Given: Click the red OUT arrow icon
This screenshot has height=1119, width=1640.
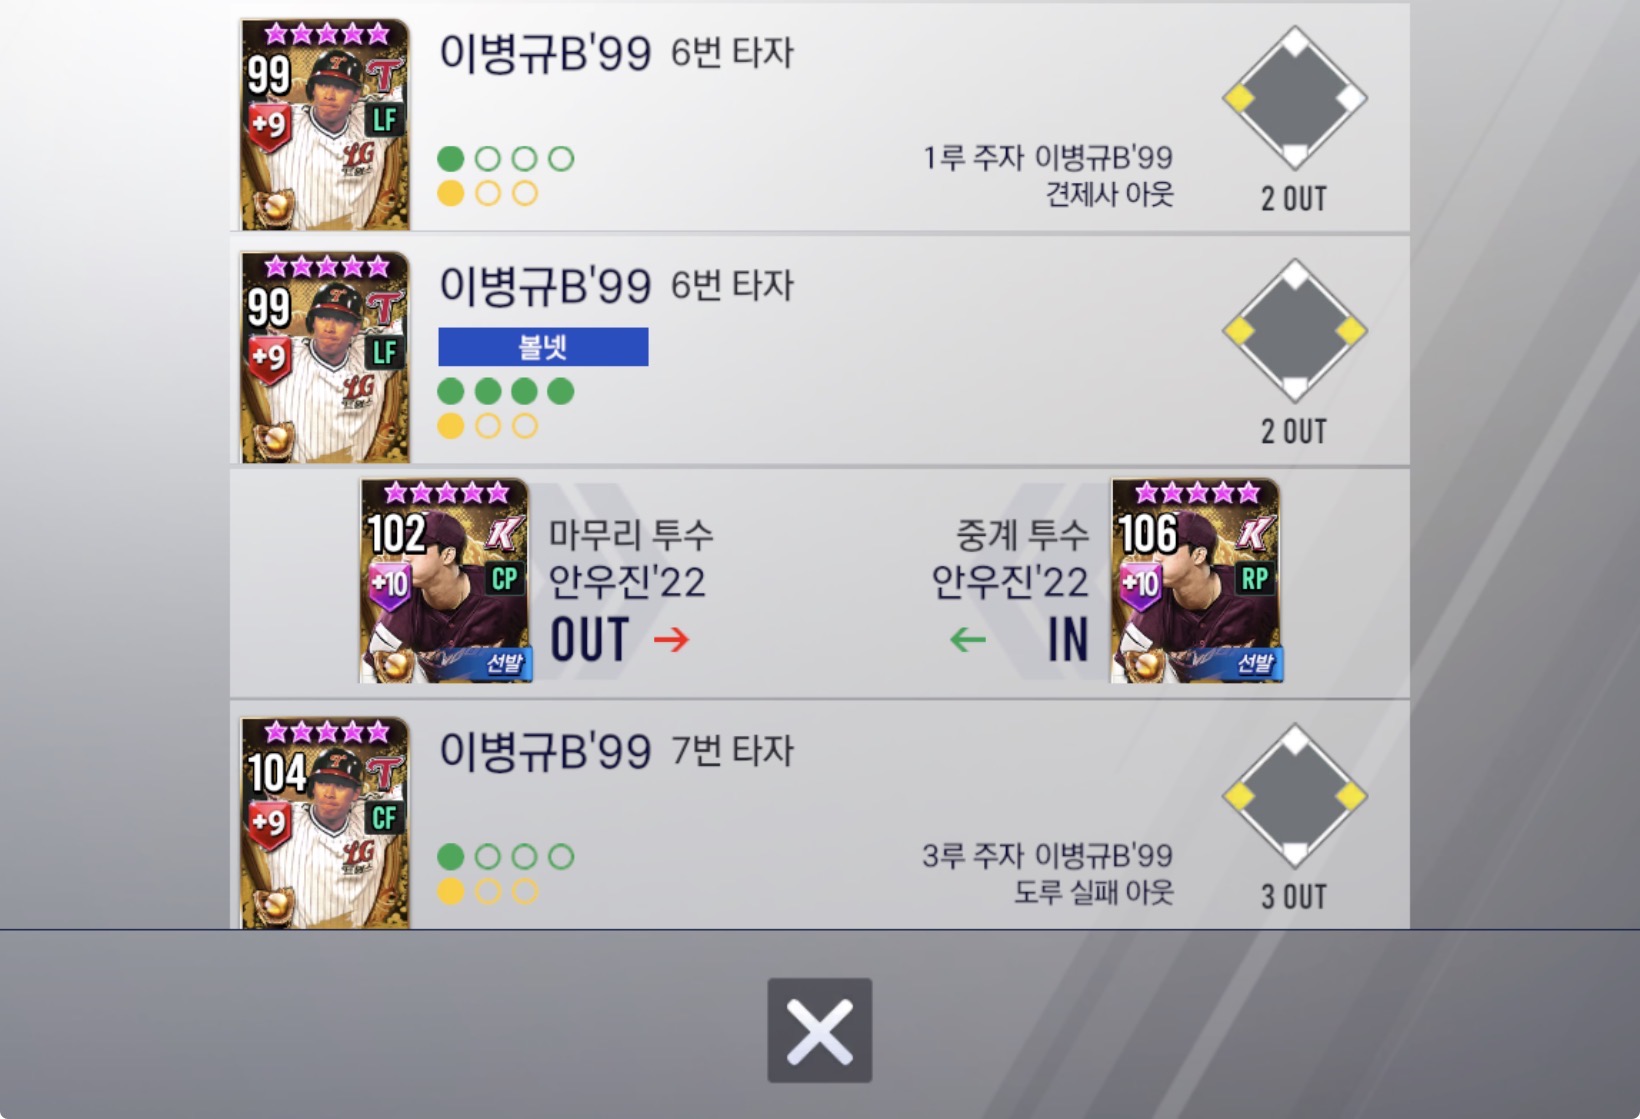Looking at the screenshot, I should (x=671, y=639).
